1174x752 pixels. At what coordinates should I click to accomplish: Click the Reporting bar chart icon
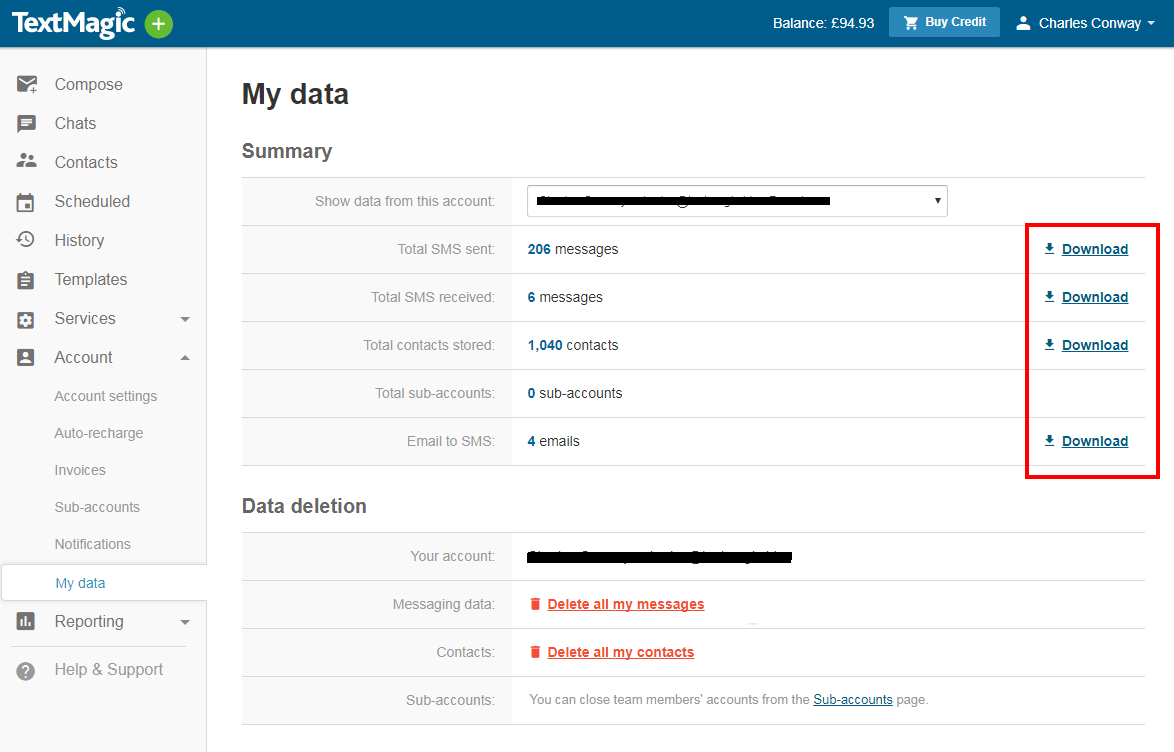pos(25,621)
